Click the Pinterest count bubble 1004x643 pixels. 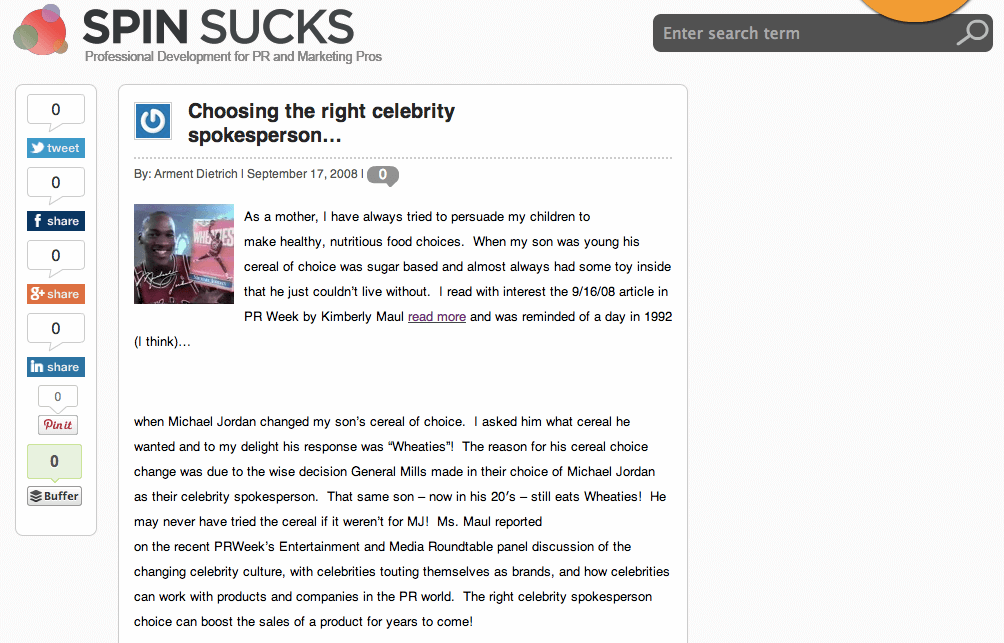click(x=57, y=397)
